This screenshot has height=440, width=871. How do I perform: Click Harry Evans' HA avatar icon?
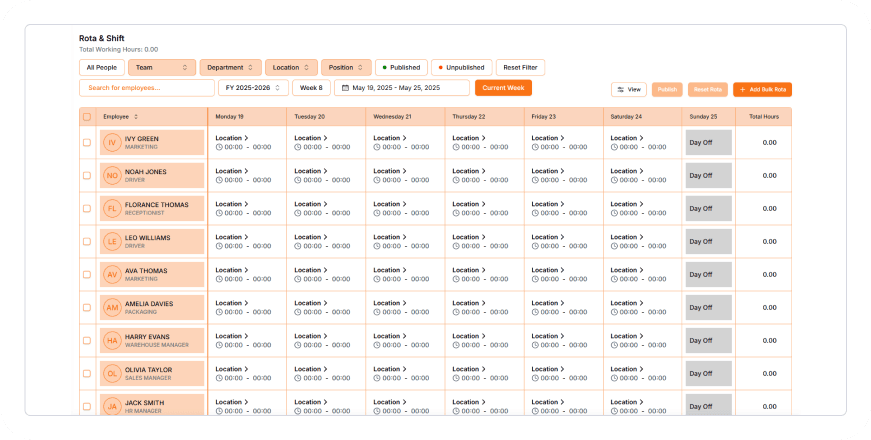(x=112, y=341)
